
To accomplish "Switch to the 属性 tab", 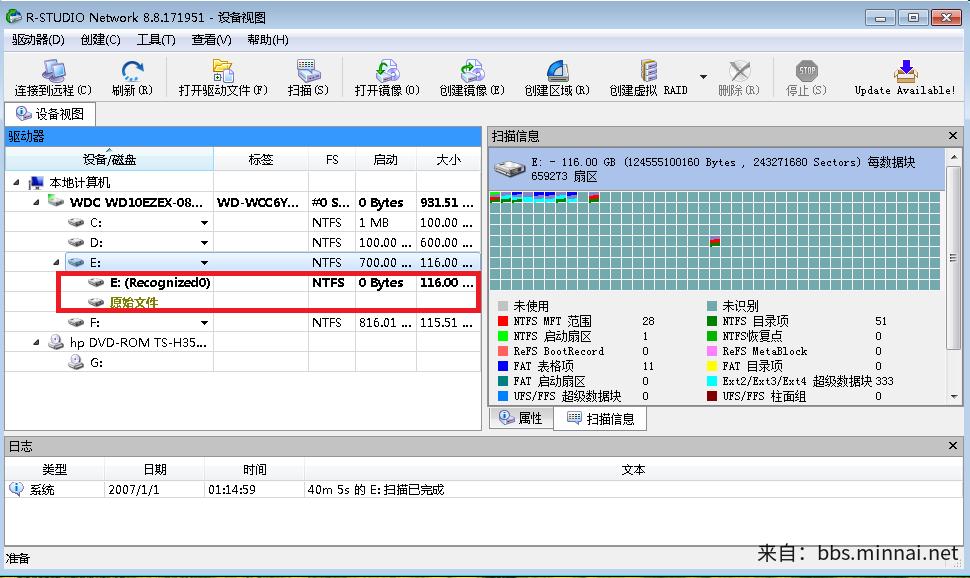I will point(520,419).
